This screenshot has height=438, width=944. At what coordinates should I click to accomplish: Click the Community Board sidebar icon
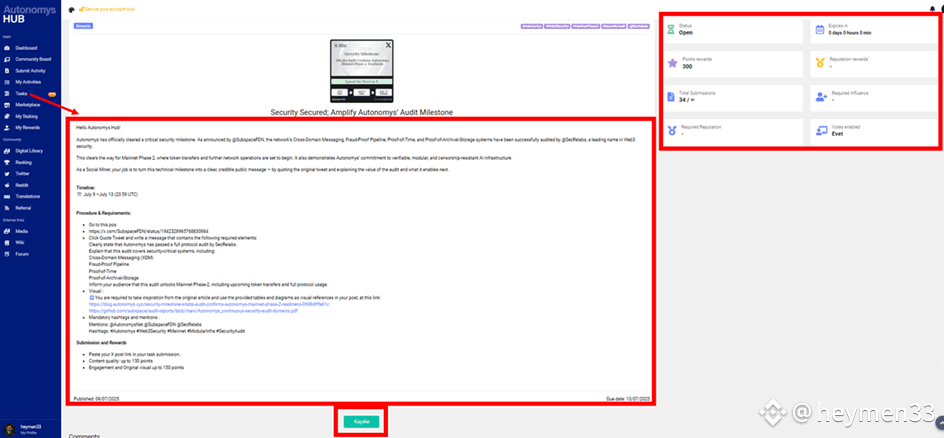click(x=7, y=60)
